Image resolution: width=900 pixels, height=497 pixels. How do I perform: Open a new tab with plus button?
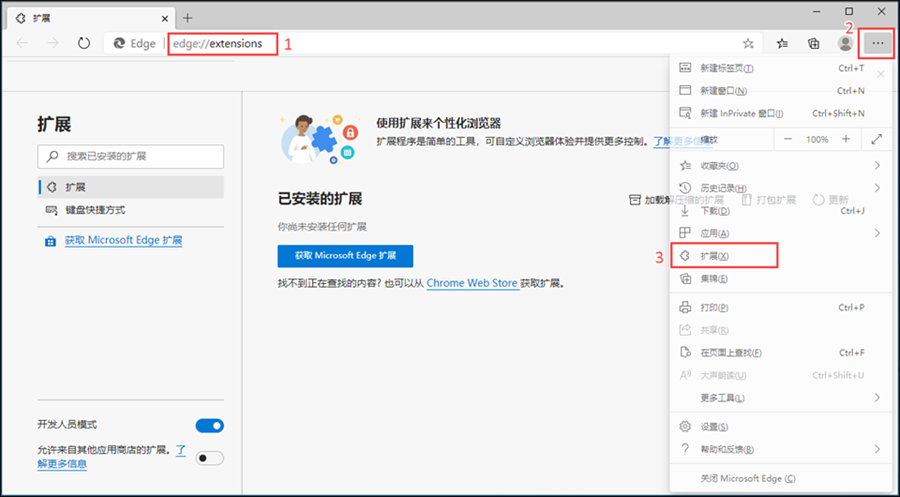click(x=187, y=17)
